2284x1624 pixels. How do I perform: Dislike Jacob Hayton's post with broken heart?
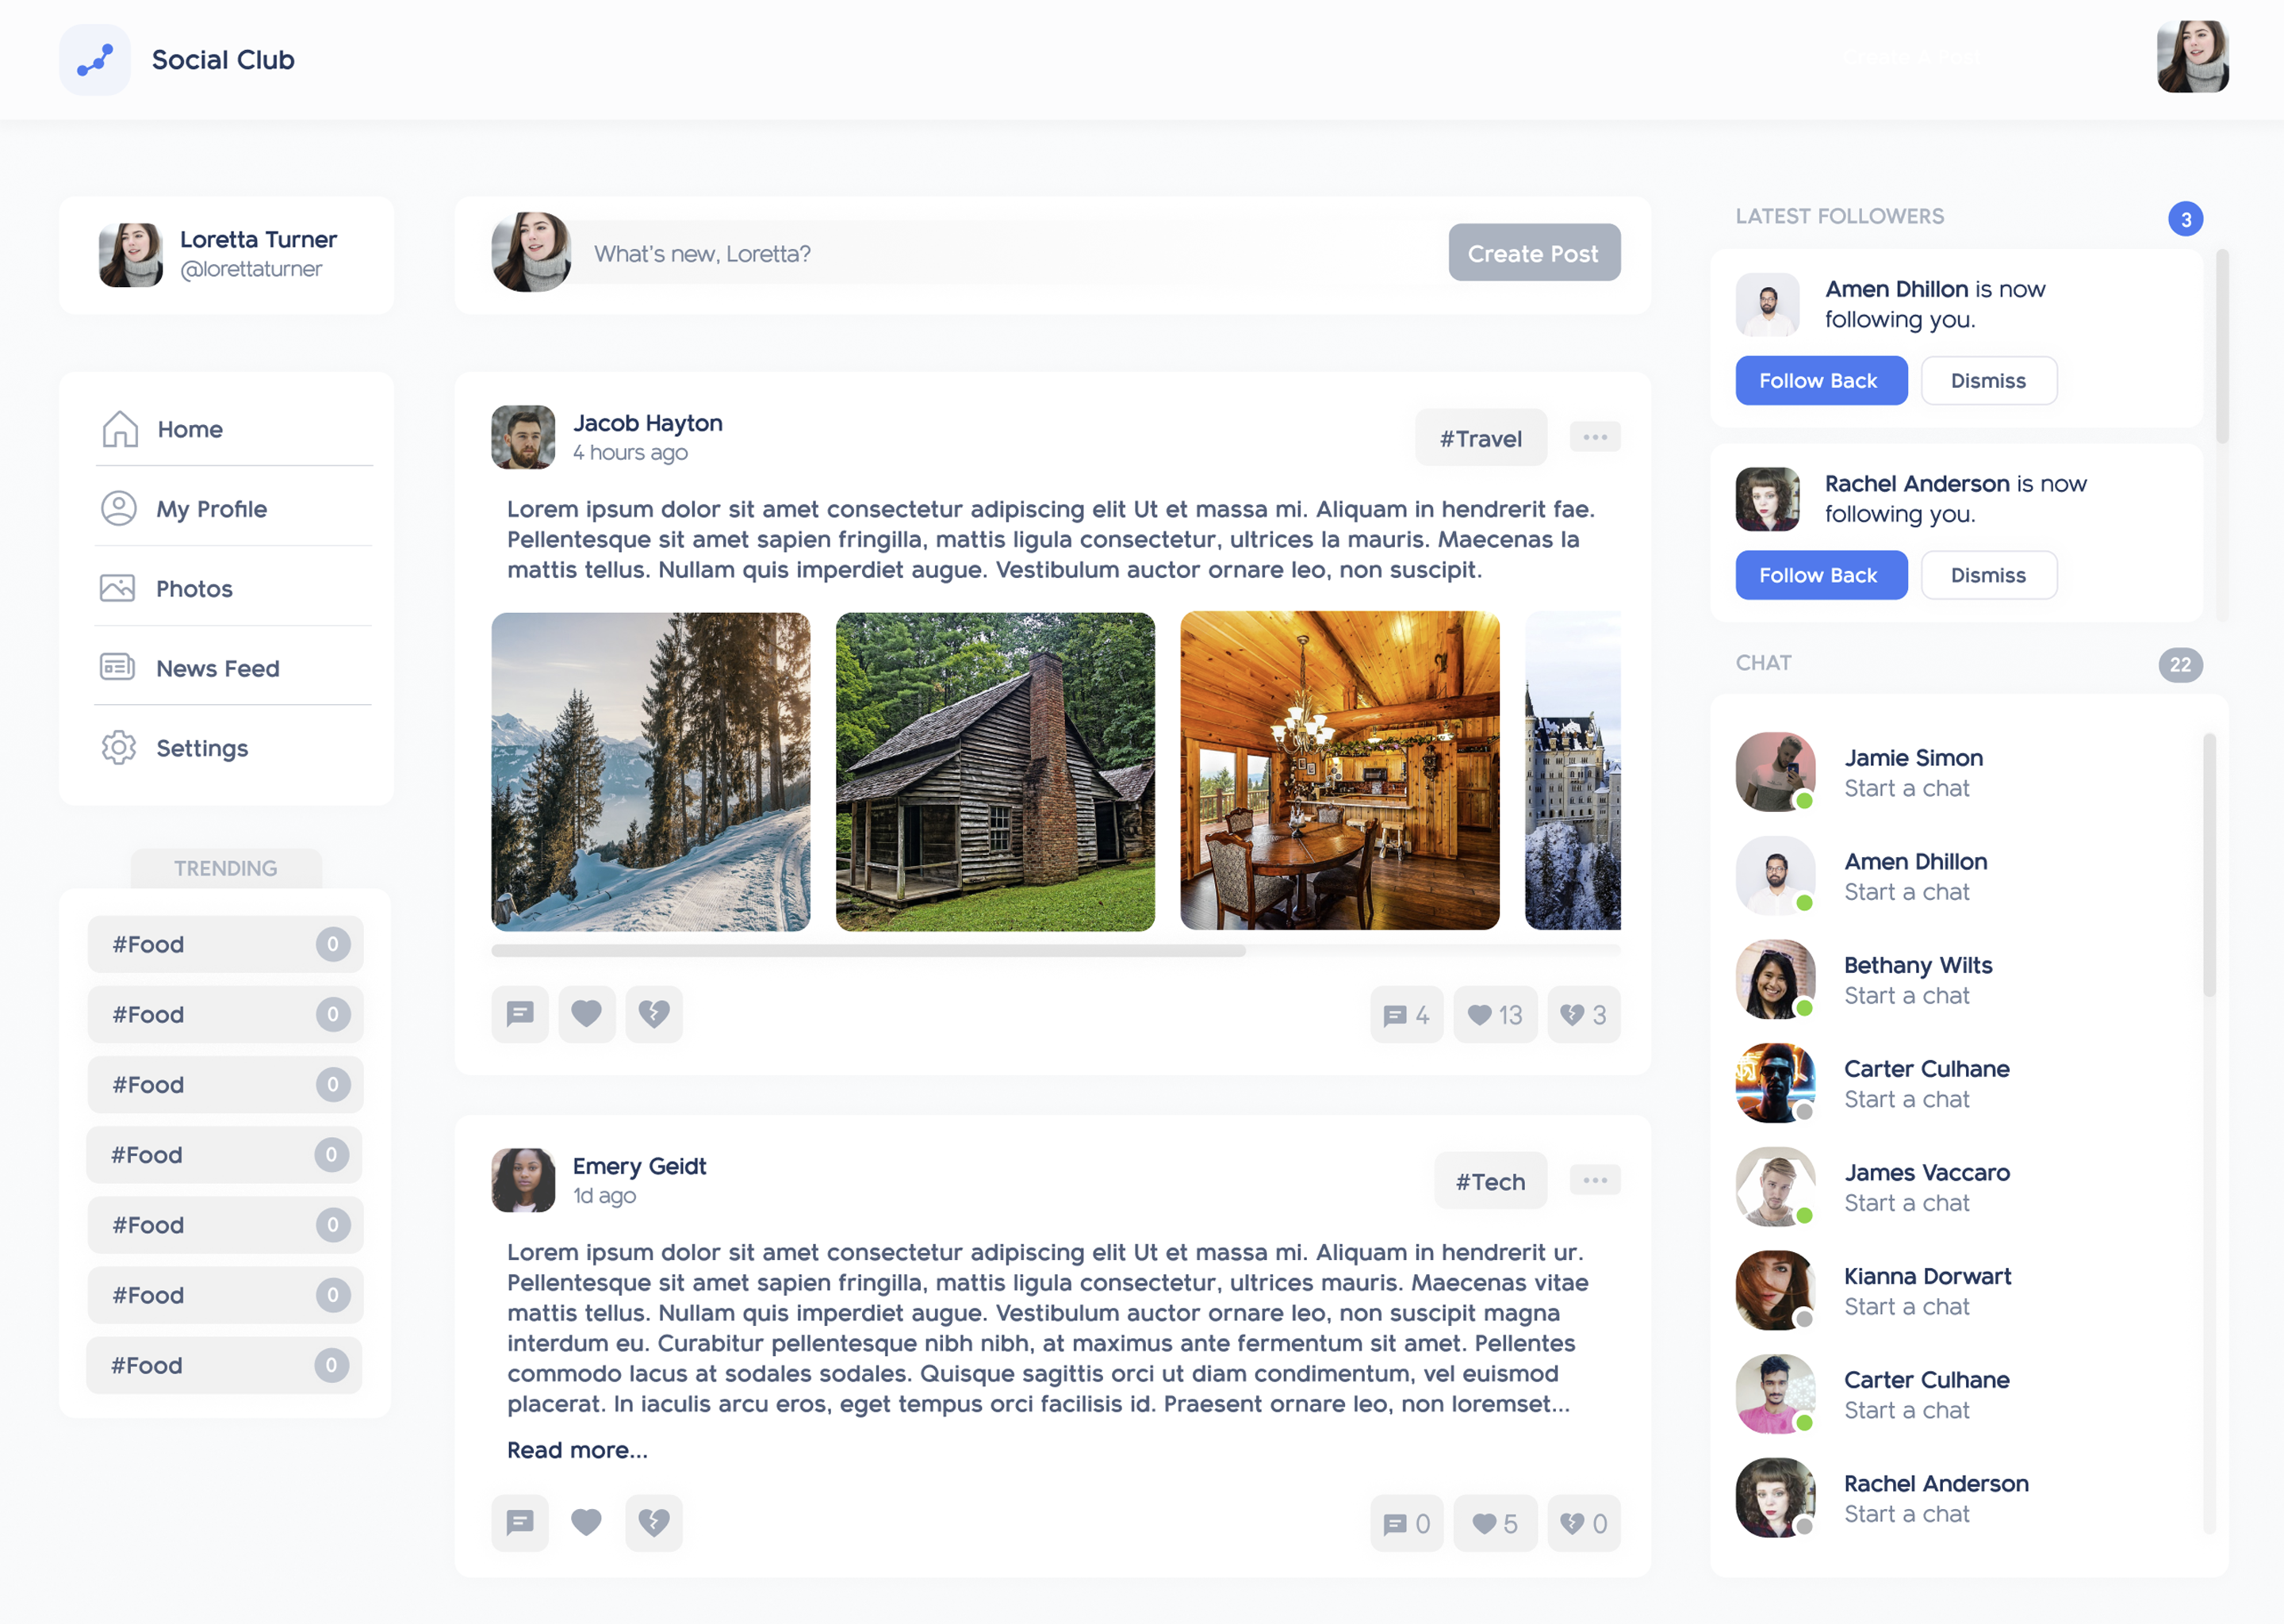pyautogui.click(x=654, y=1014)
